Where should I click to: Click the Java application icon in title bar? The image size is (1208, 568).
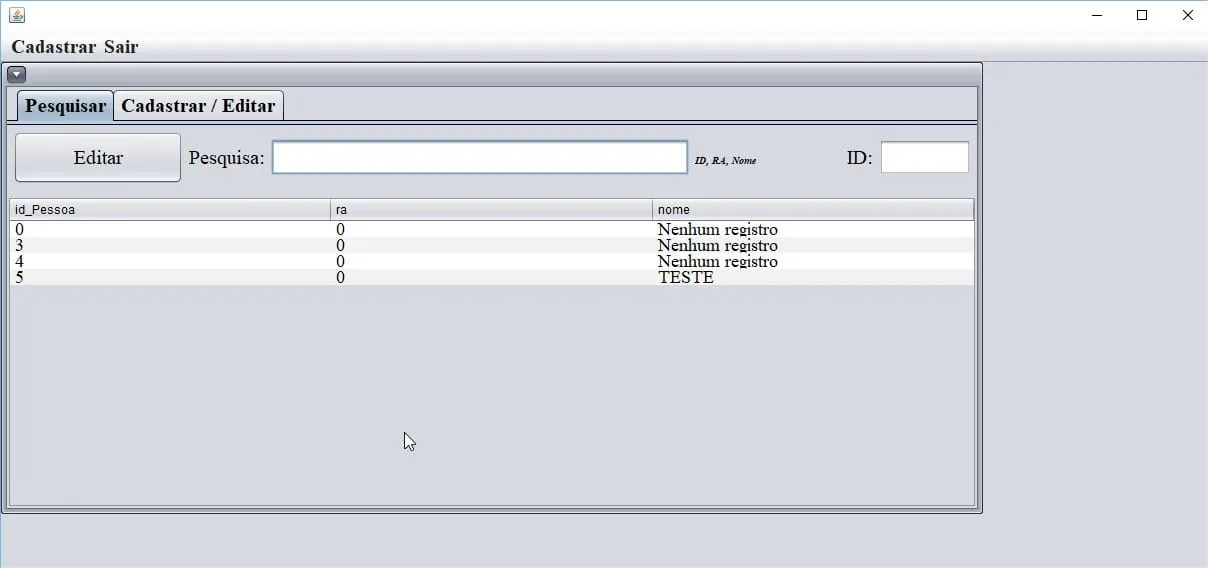[x=16, y=15]
